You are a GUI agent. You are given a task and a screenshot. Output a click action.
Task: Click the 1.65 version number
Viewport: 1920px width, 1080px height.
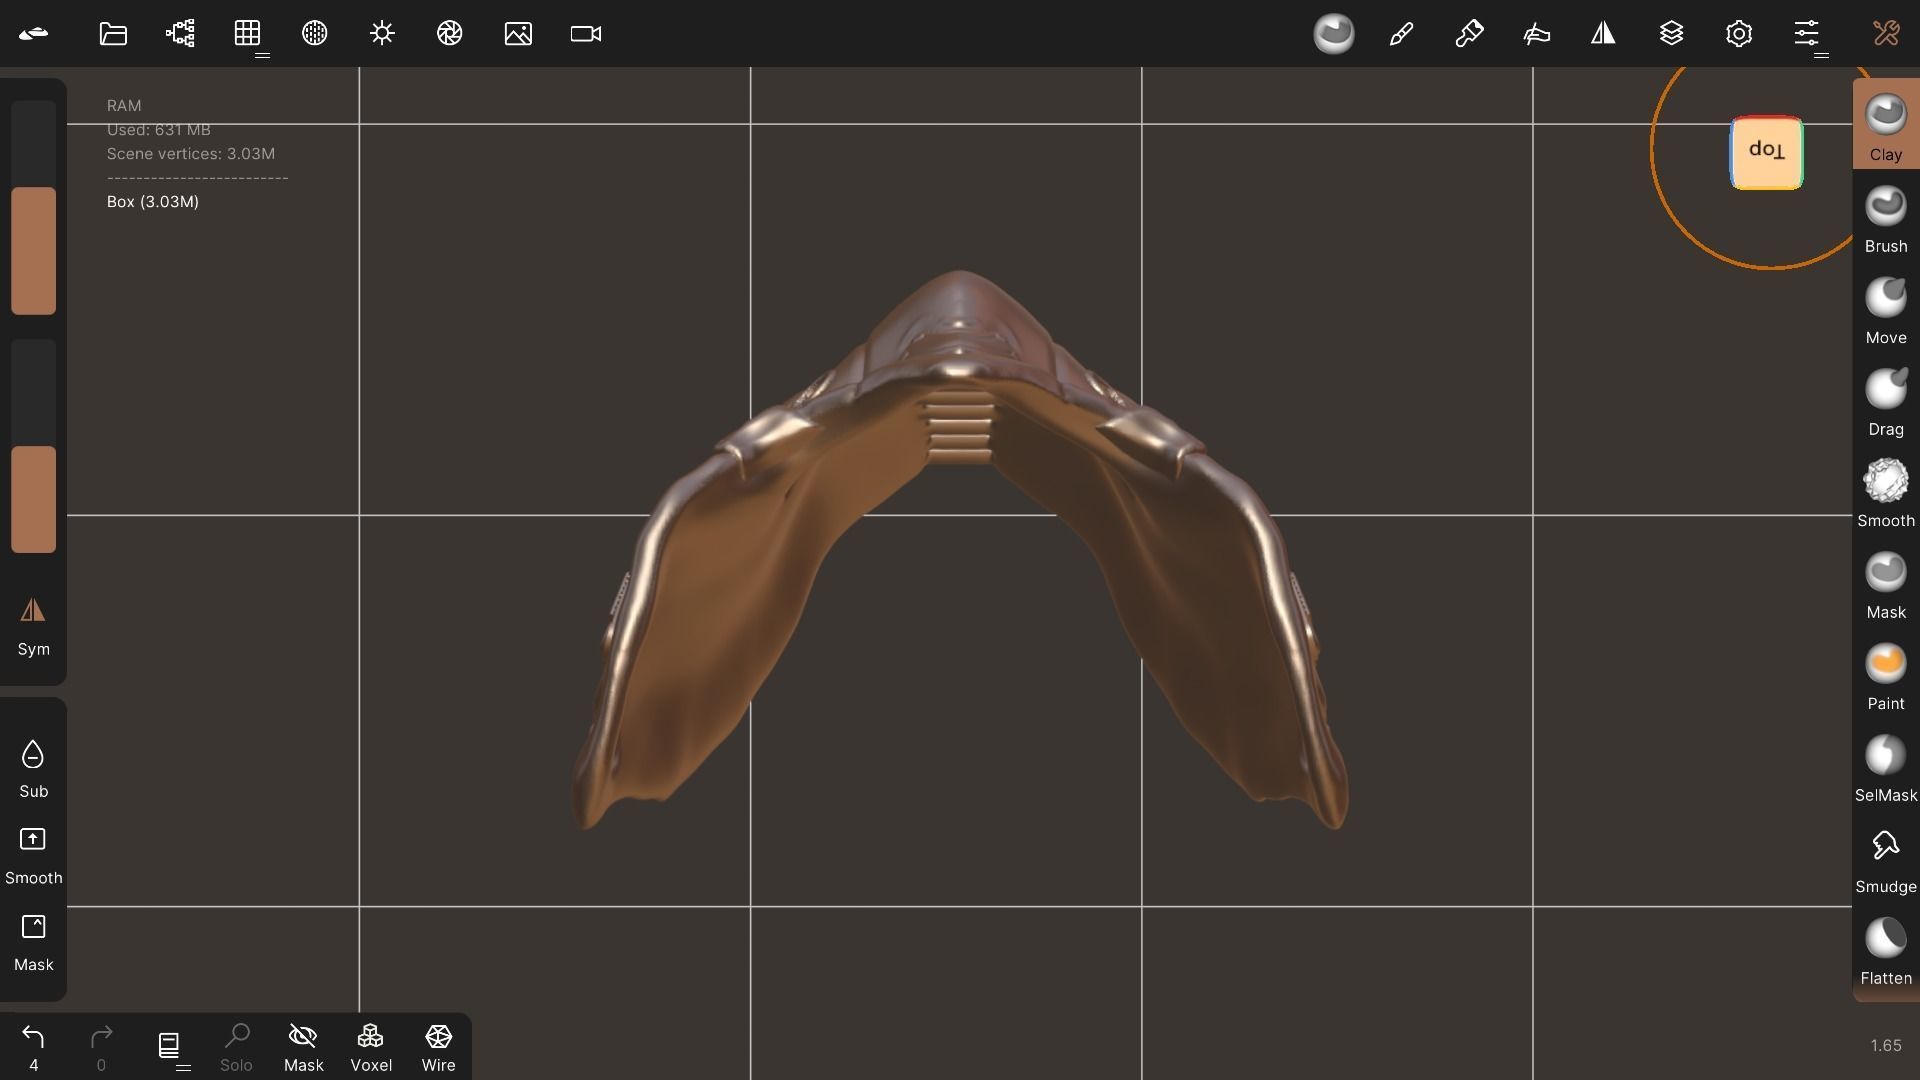pos(1886,1045)
